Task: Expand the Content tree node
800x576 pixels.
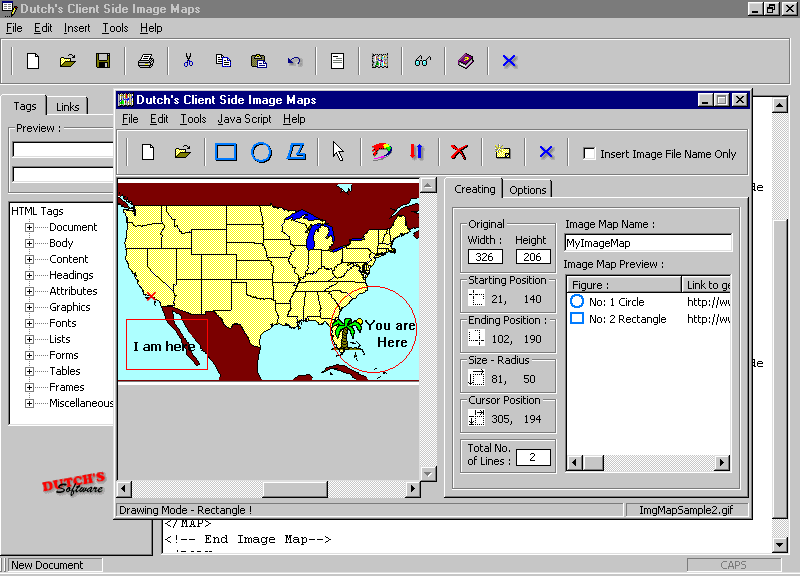Action: [30, 260]
